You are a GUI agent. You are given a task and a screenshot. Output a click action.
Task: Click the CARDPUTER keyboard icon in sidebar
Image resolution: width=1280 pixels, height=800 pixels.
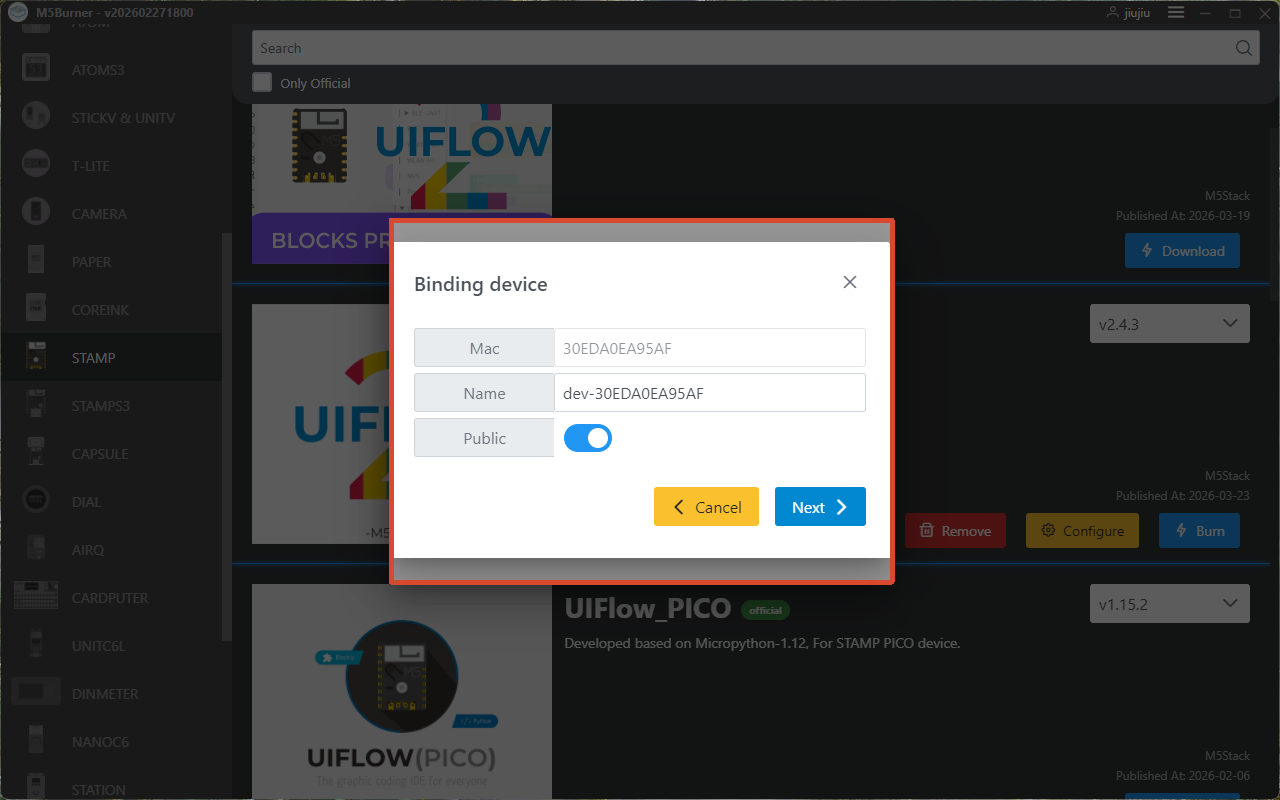[x=36, y=598]
